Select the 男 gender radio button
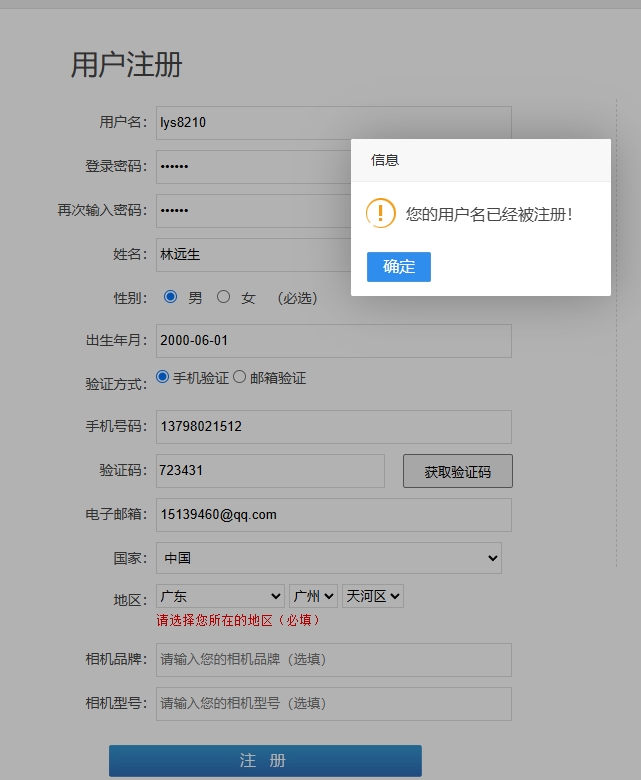The height and width of the screenshot is (780, 641). pos(171,297)
